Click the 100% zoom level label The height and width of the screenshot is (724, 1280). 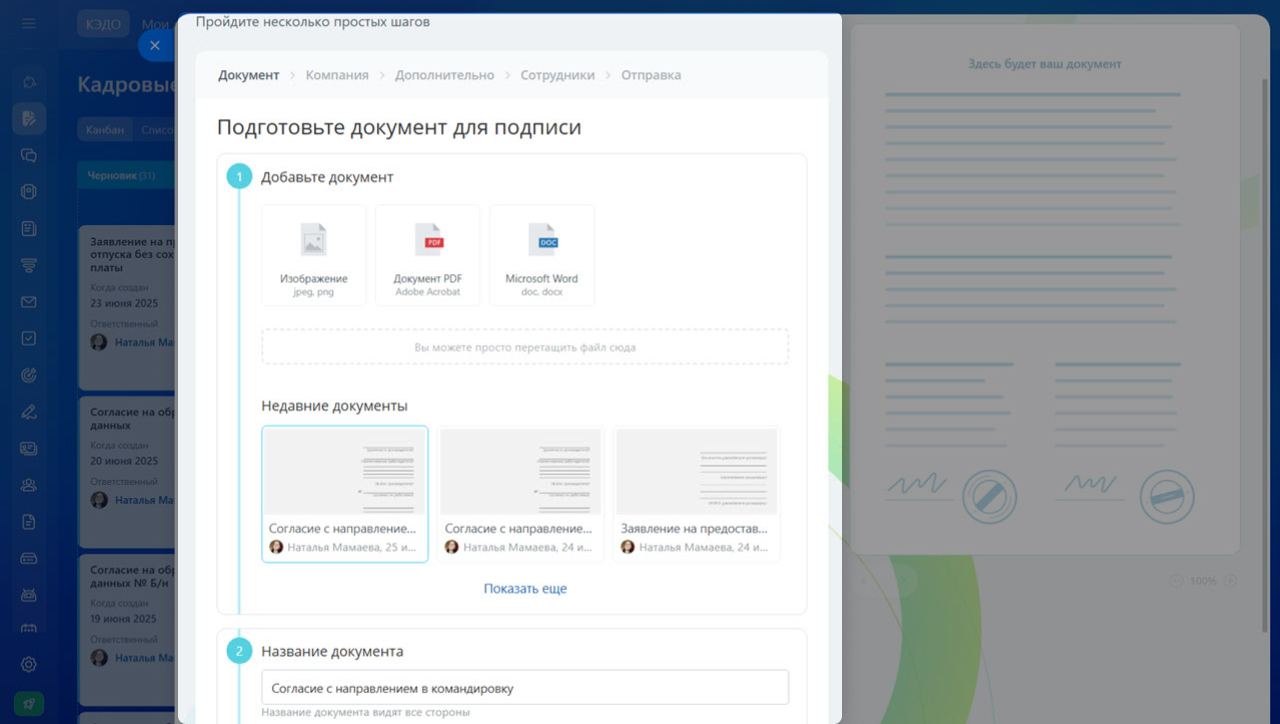1203,581
